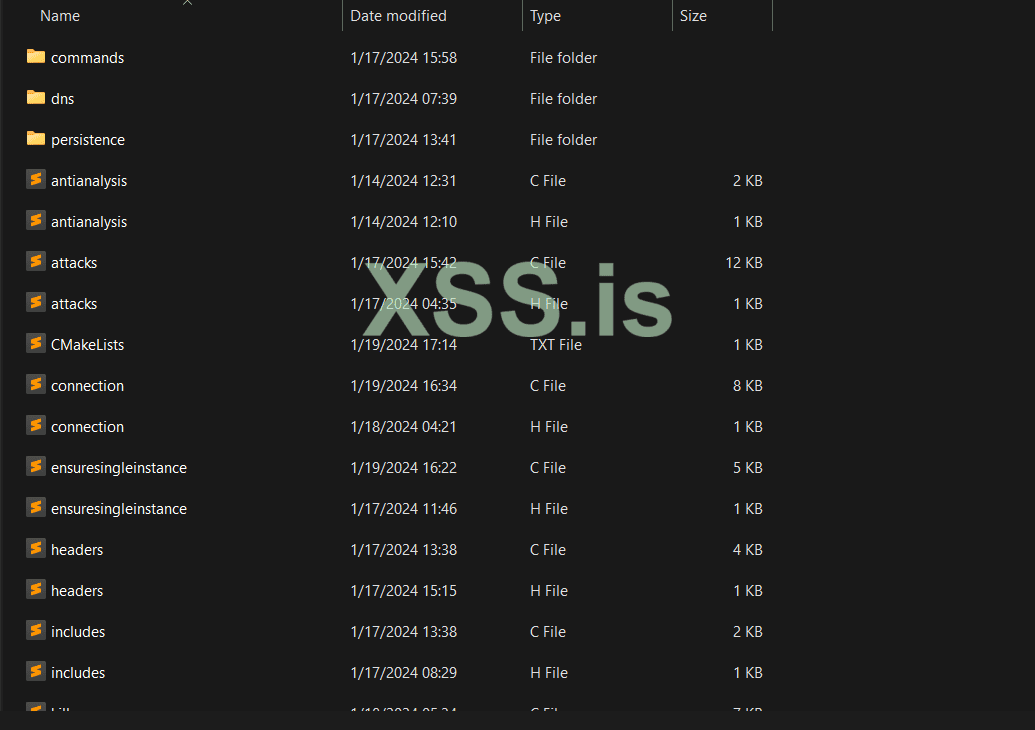
Task: Click date 1/18/2024 04:21 of connection
Action: coord(403,426)
